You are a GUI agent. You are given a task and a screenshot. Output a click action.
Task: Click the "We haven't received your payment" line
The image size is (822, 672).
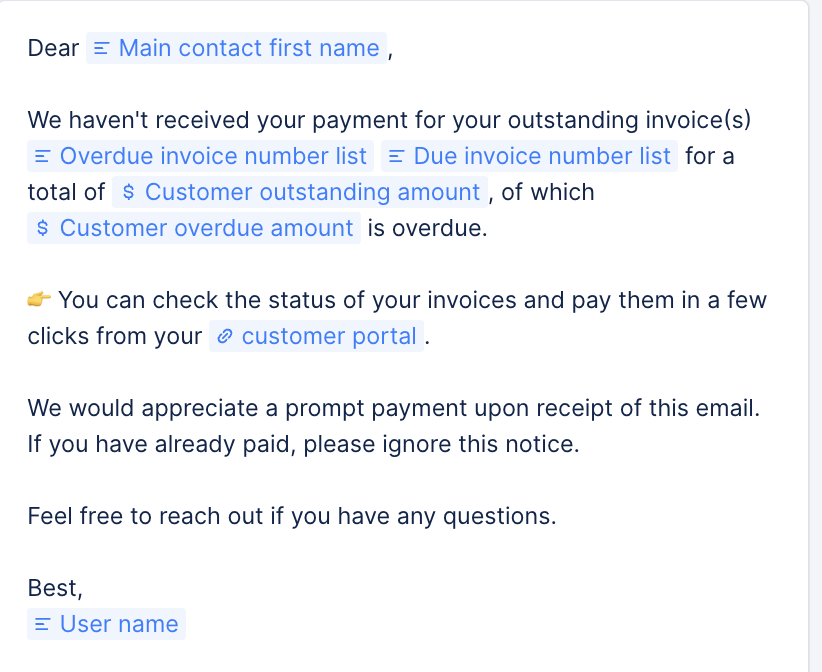click(388, 120)
